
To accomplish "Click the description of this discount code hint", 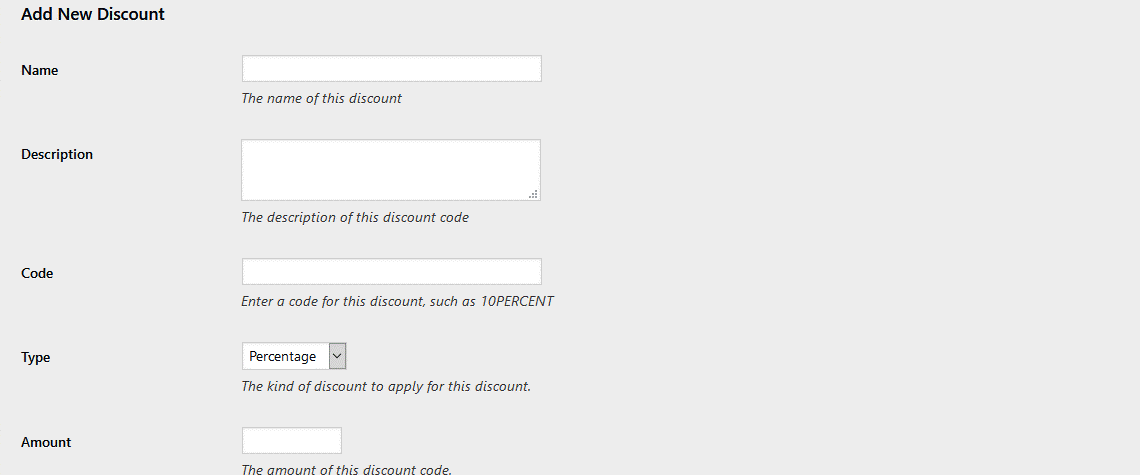I will click(355, 217).
